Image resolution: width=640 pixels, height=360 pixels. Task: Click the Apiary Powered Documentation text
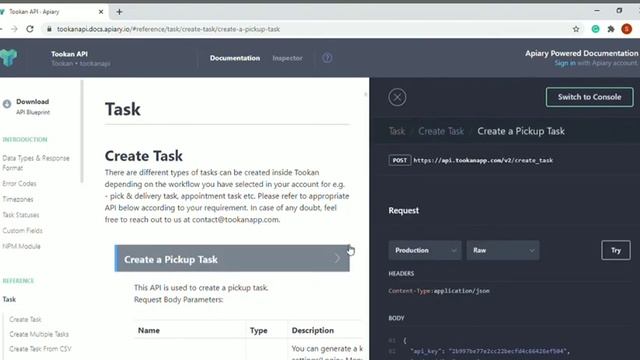pyautogui.click(x=581, y=53)
